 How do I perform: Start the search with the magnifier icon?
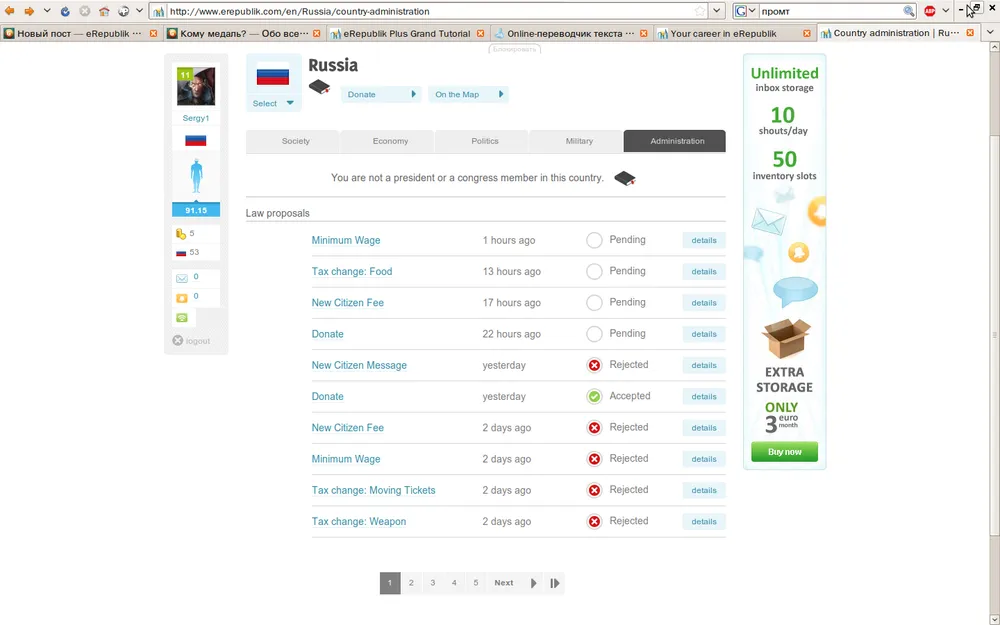(909, 11)
